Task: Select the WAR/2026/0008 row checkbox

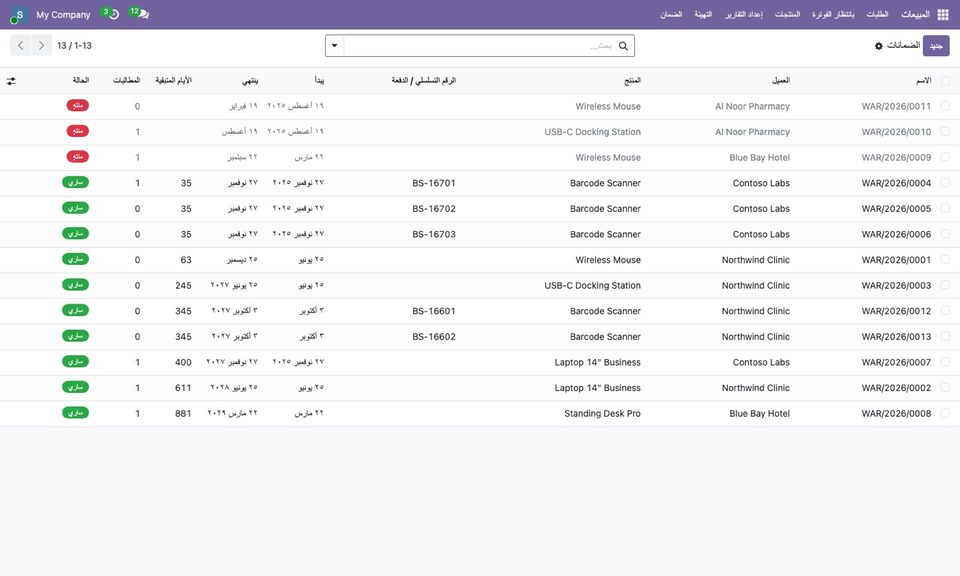Action: point(945,413)
